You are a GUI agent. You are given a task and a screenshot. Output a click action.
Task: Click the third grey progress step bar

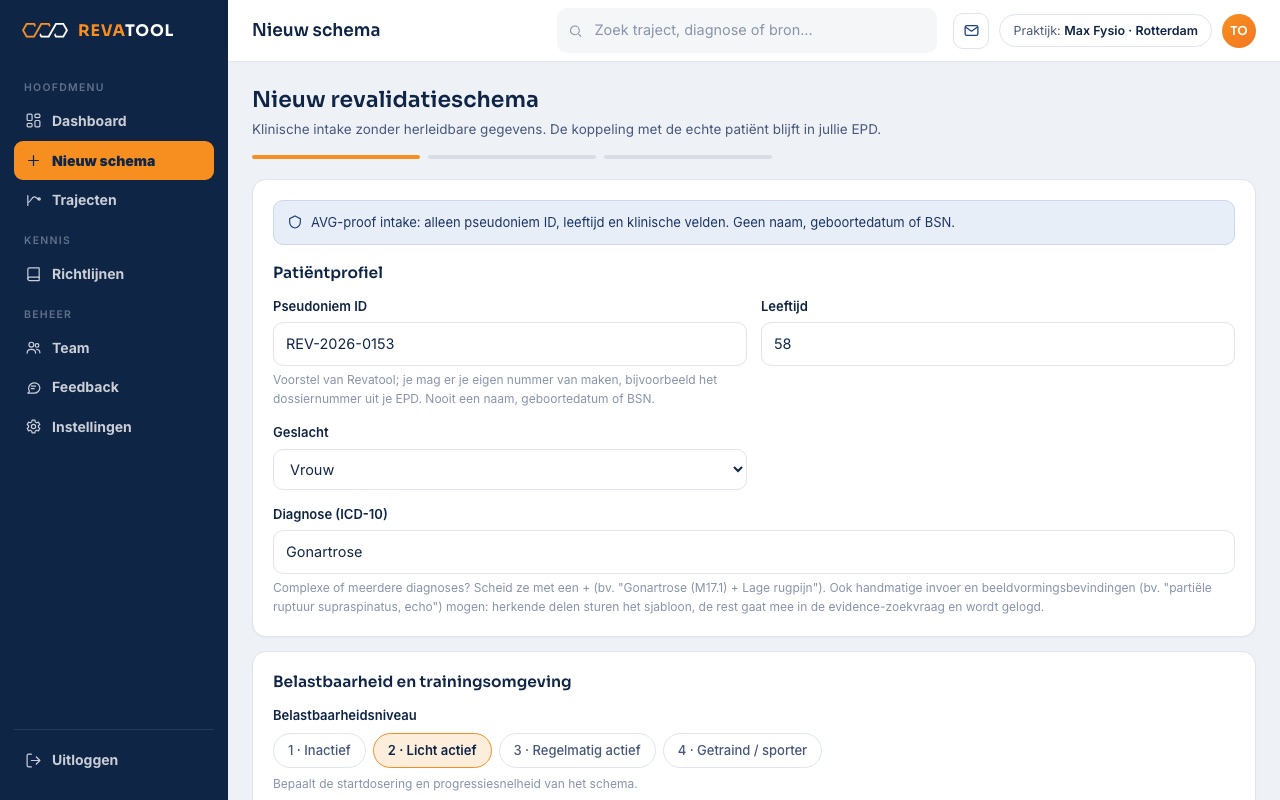688,157
